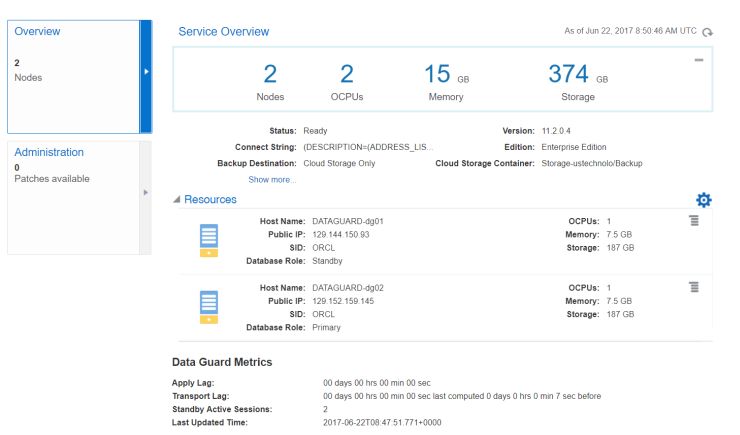Refresh the Service Overview timestamp

[708, 32]
